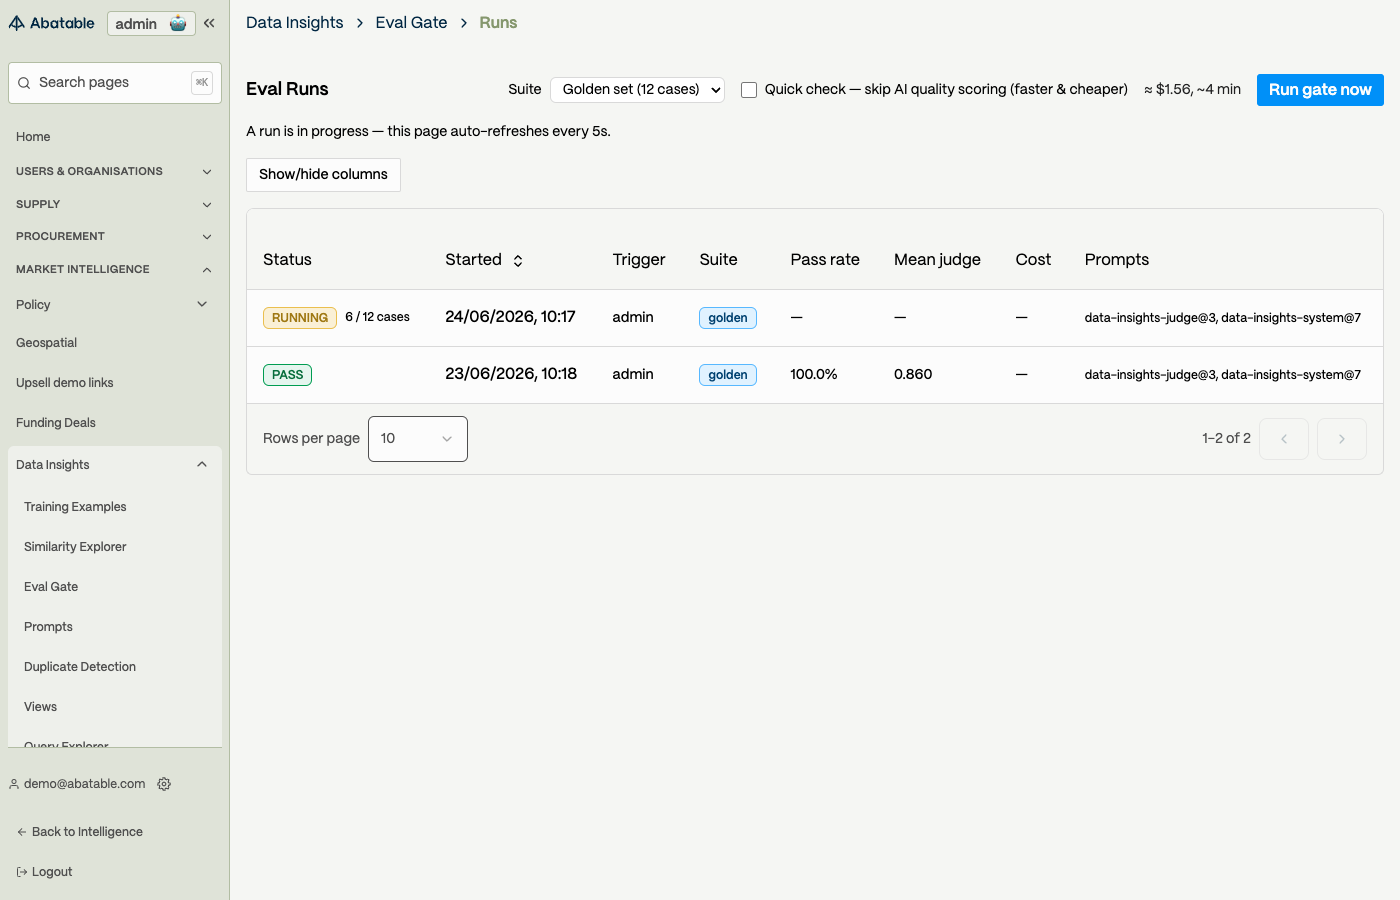Go to previous page of runs
The height and width of the screenshot is (900, 1400).
pyautogui.click(x=1284, y=439)
